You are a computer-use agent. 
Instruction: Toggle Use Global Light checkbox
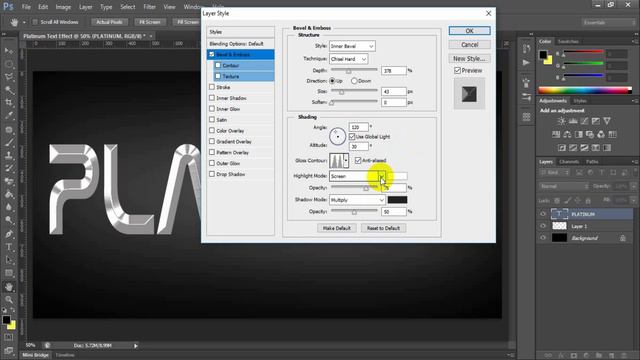[x=352, y=136]
